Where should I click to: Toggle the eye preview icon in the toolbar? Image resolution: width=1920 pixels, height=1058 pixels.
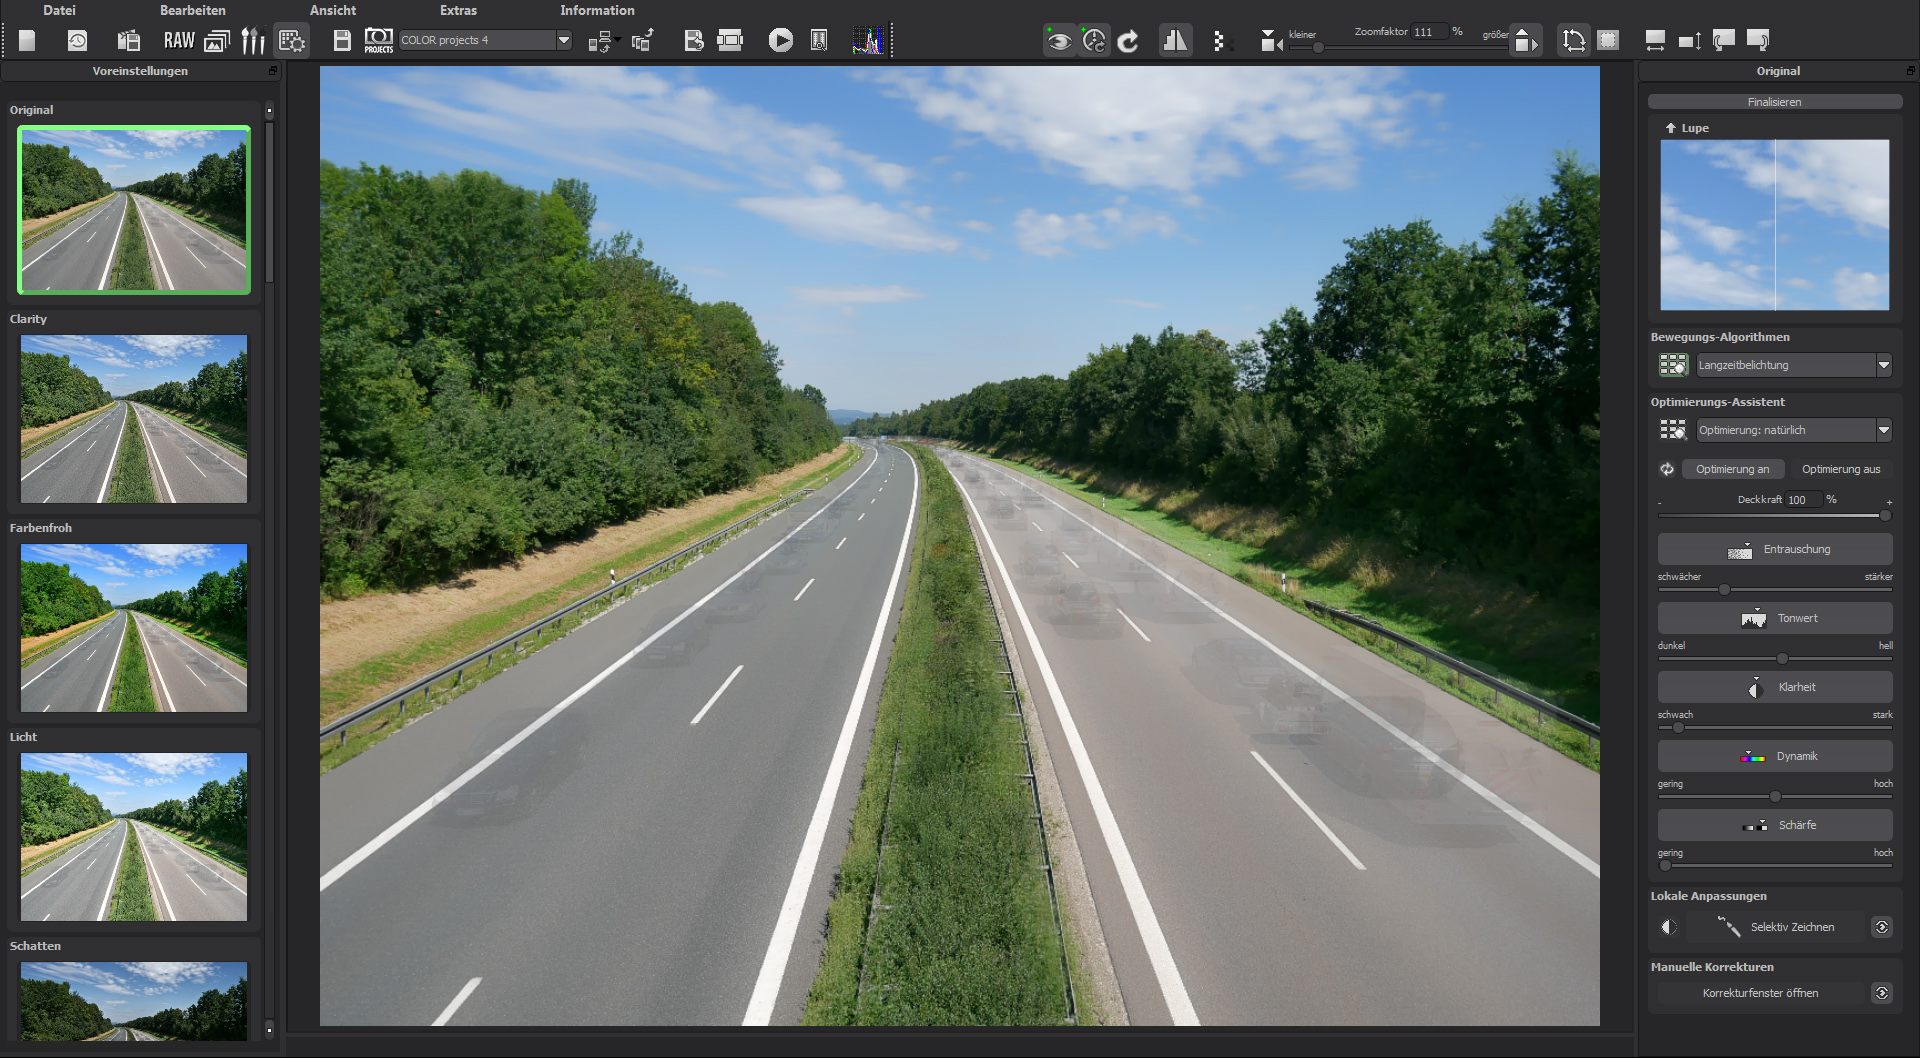(1059, 41)
